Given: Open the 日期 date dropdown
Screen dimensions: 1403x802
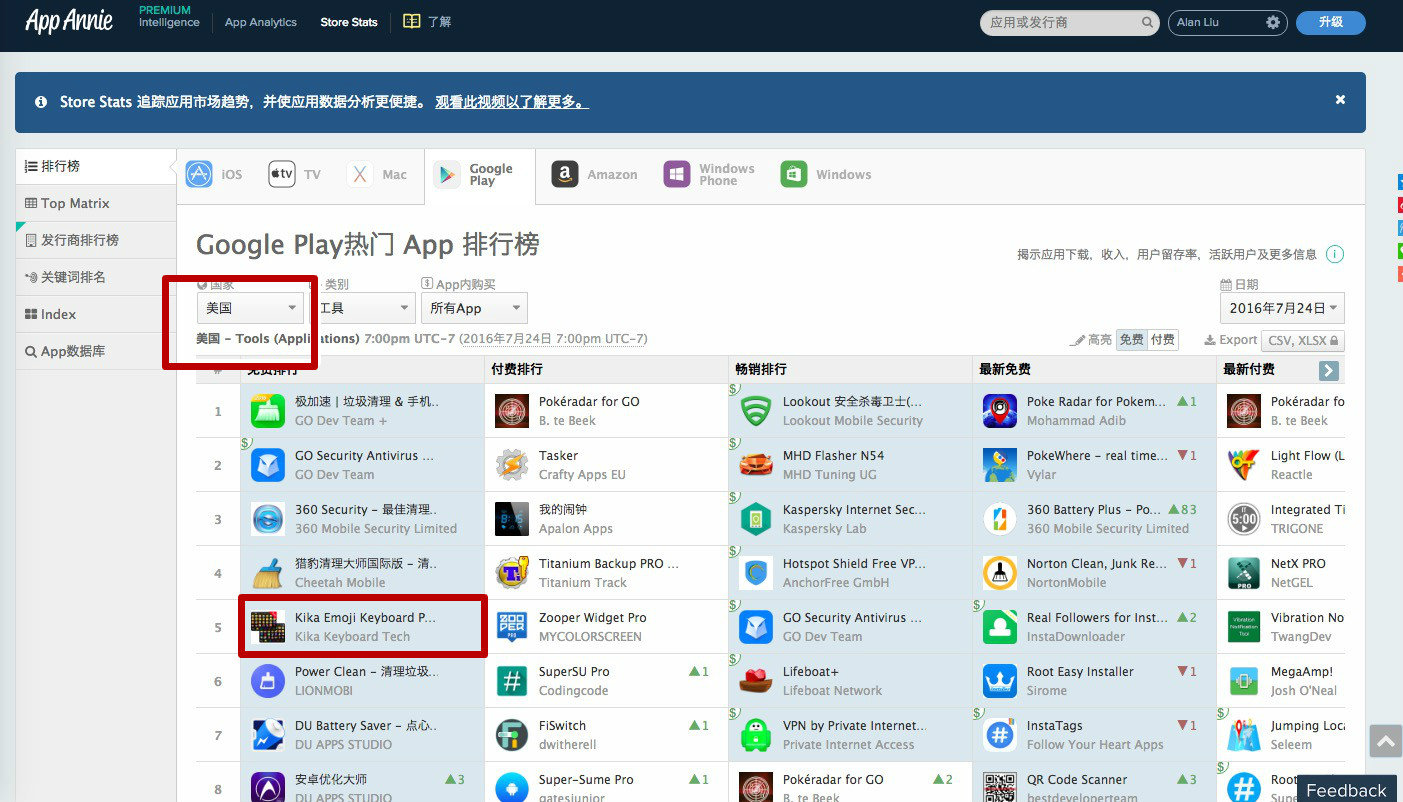Looking at the screenshot, I should pos(1282,308).
